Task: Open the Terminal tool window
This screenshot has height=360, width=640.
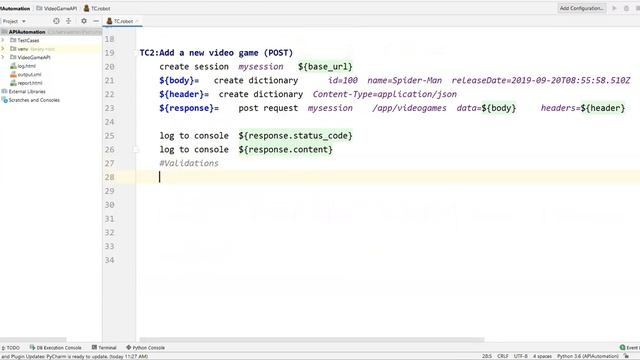Action: pos(104,347)
